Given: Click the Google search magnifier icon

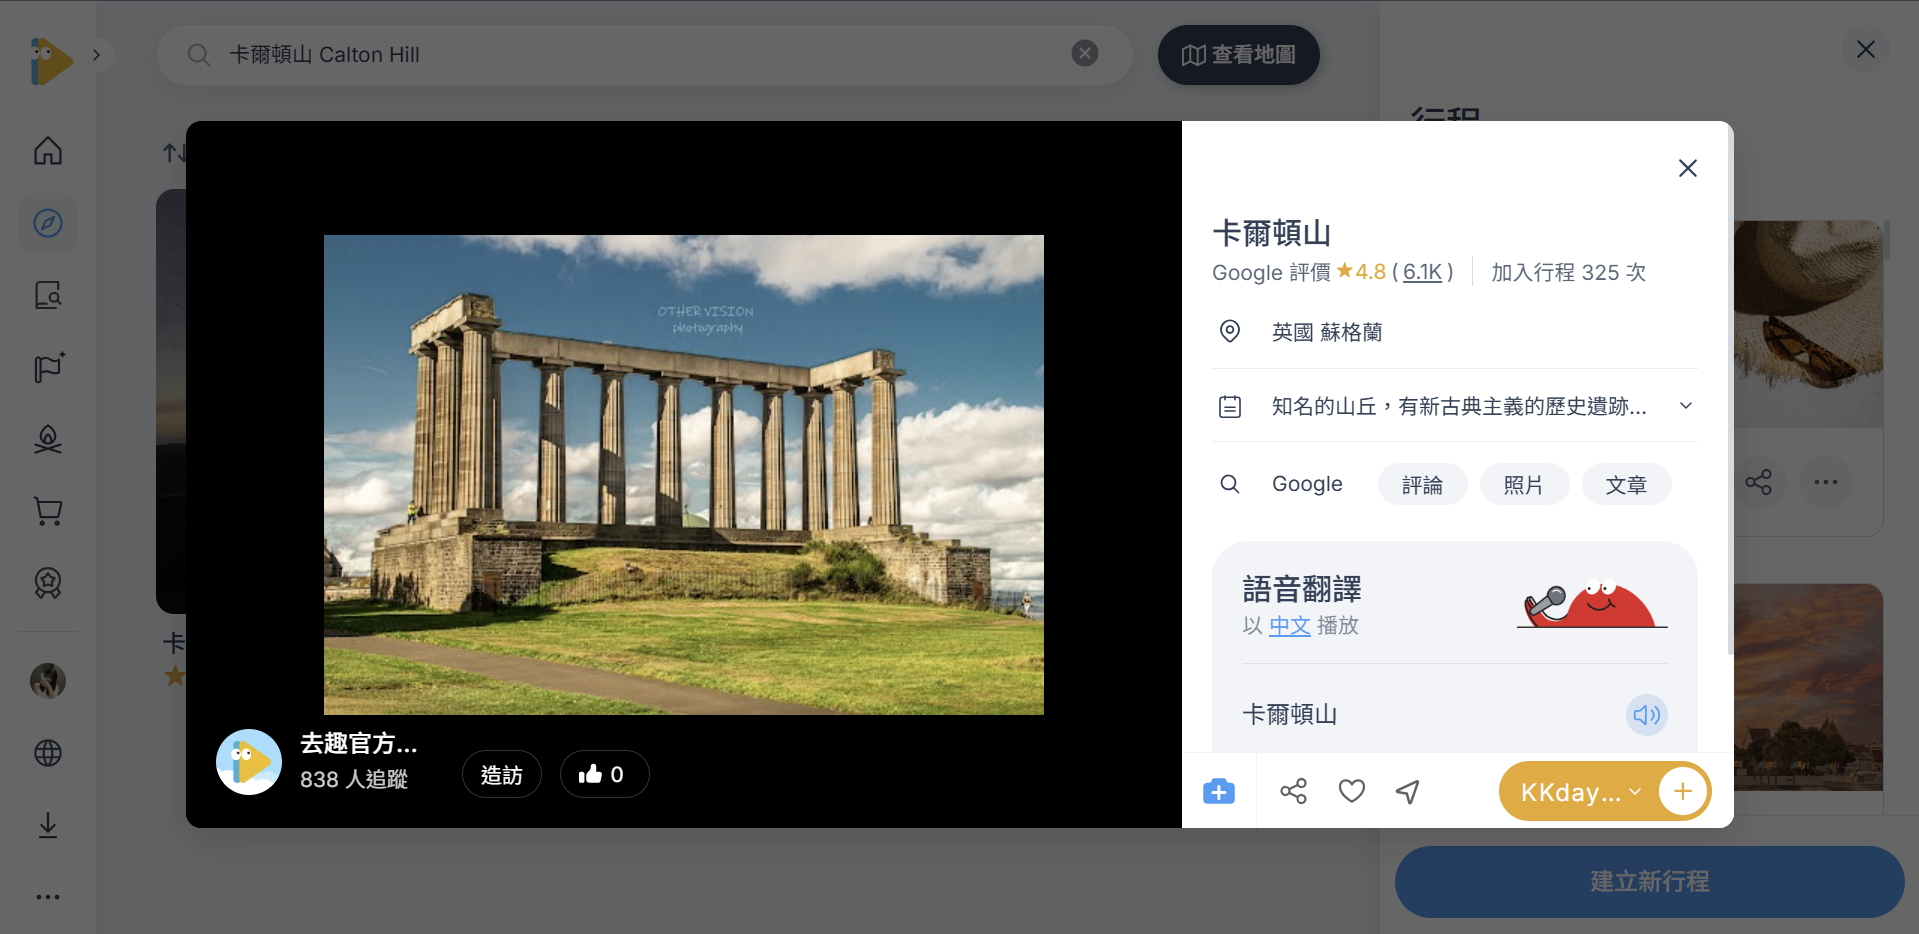Looking at the screenshot, I should (1230, 484).
